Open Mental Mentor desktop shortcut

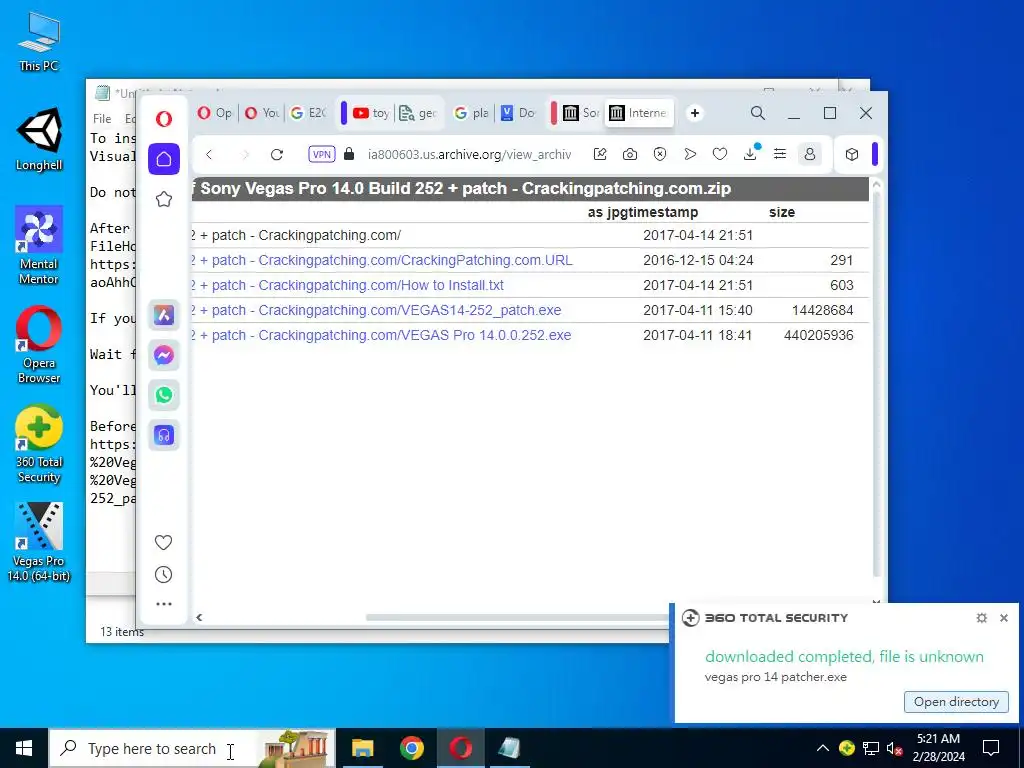[x=39, y=246]
